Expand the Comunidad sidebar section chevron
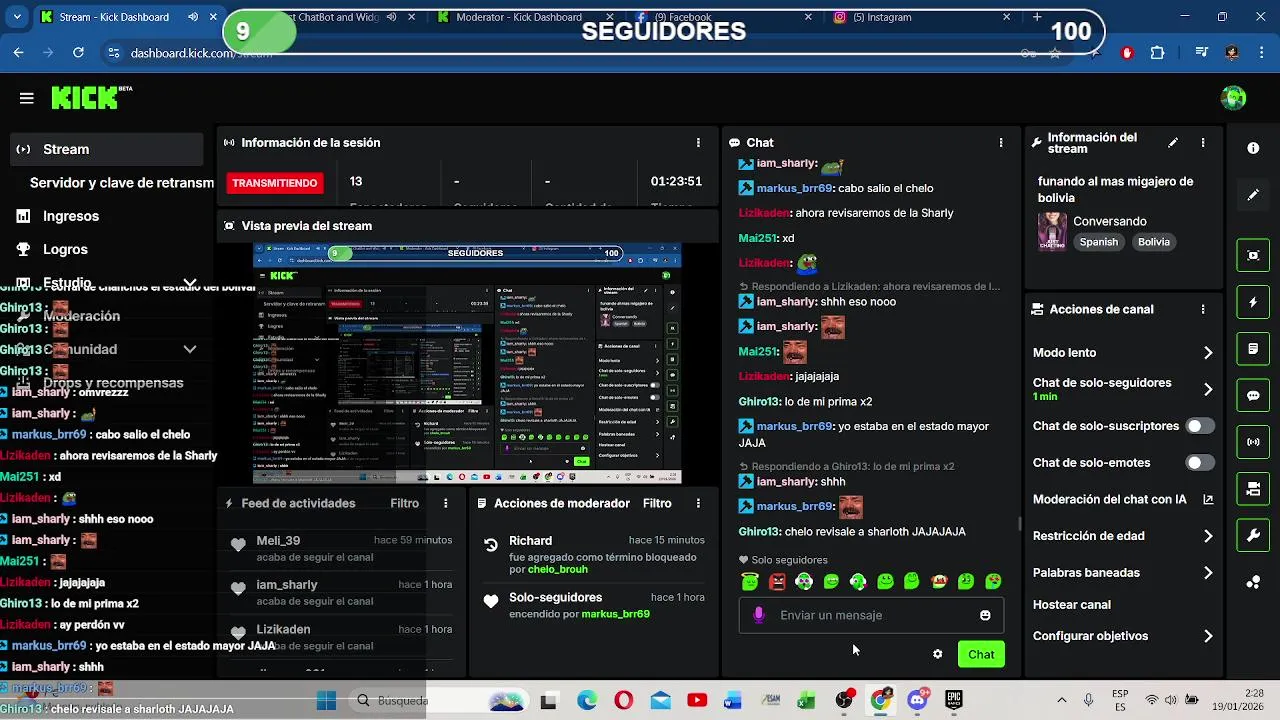Viewport: 1280px width, 720px height. click(x=190, y=349)
